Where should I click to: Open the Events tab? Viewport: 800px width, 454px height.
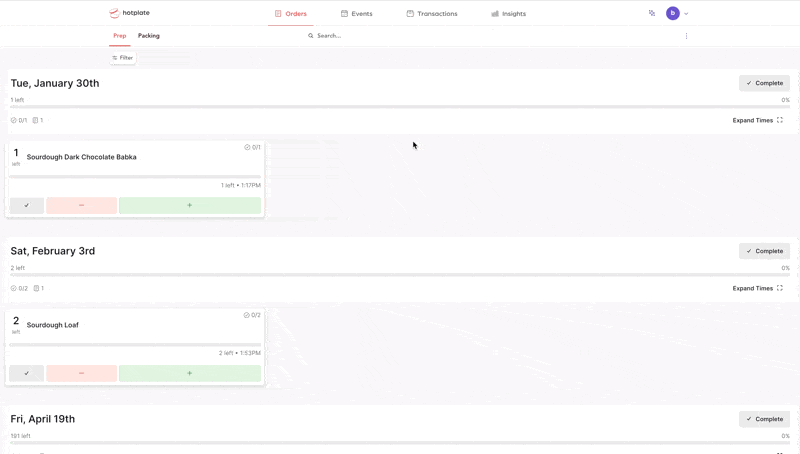point(356,14)
